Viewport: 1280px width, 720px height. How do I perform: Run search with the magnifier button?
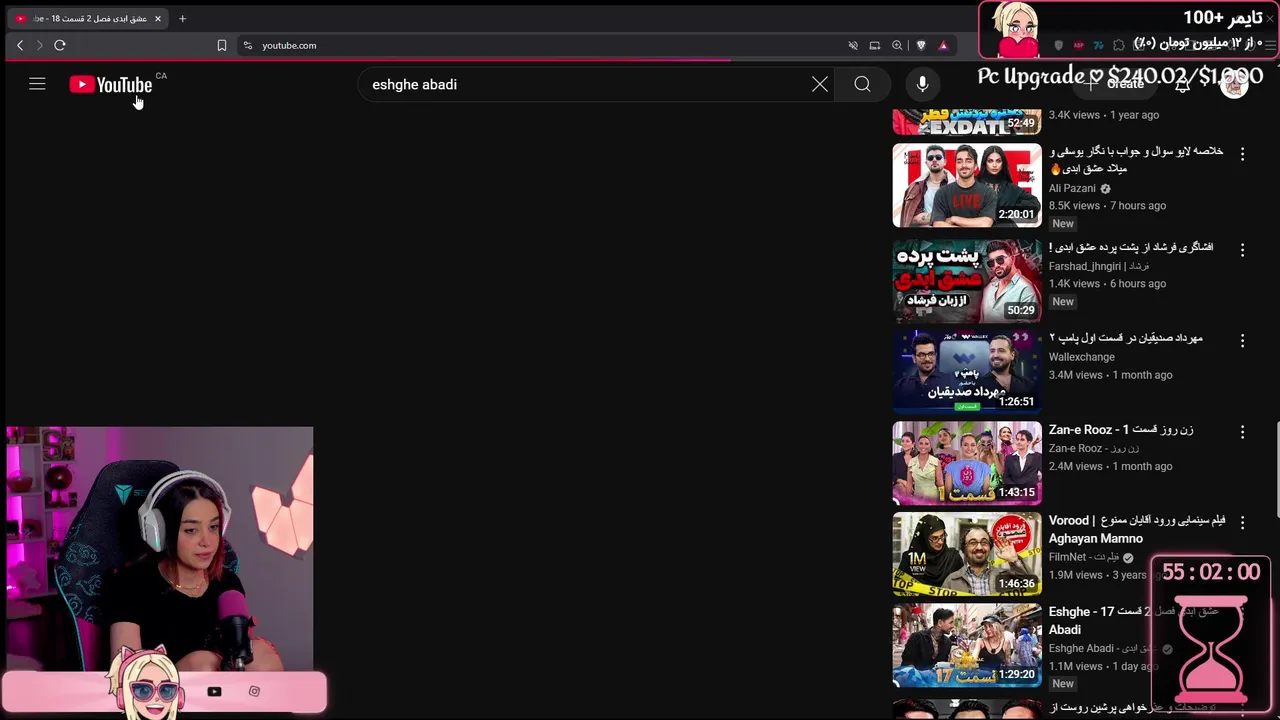click(x=862, y=84)
